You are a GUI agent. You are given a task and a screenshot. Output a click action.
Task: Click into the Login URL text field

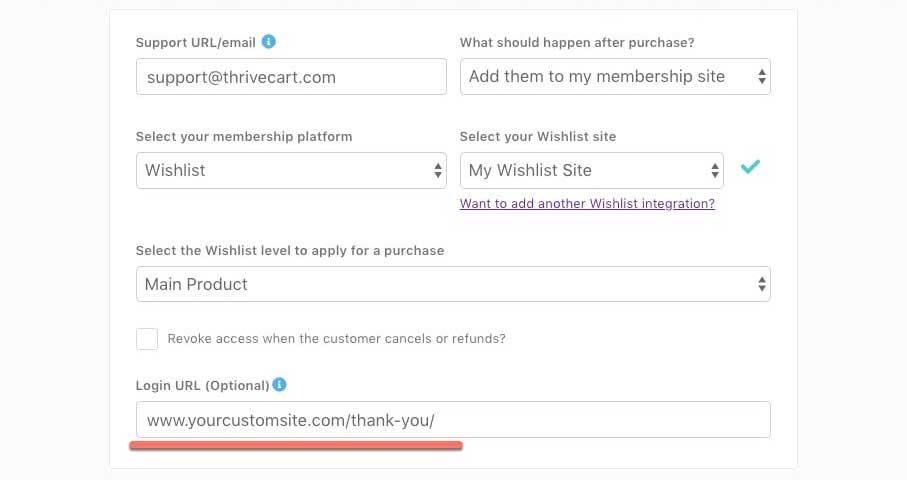pyautogui.click(x=452, y=420)
